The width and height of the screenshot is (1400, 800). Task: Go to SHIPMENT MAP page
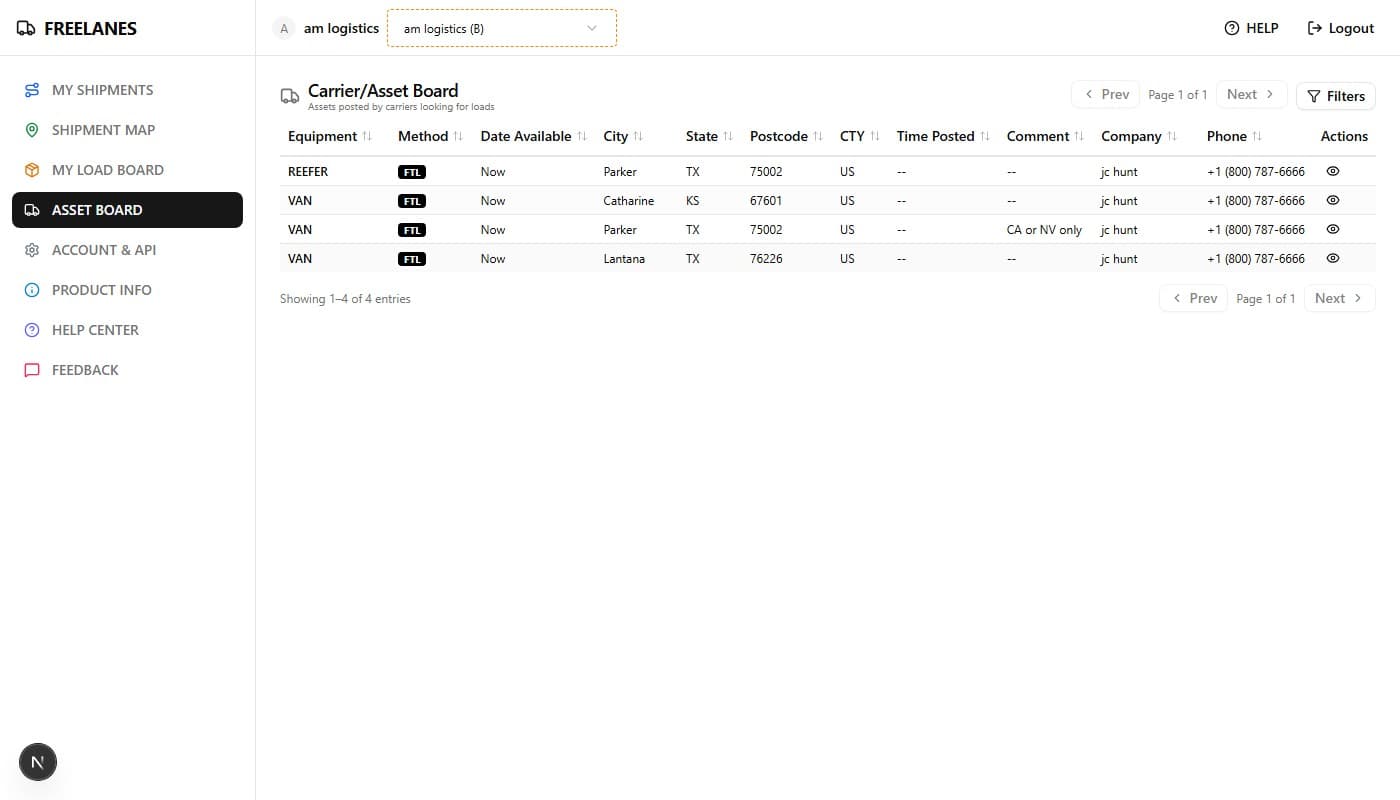coord(127,130)
